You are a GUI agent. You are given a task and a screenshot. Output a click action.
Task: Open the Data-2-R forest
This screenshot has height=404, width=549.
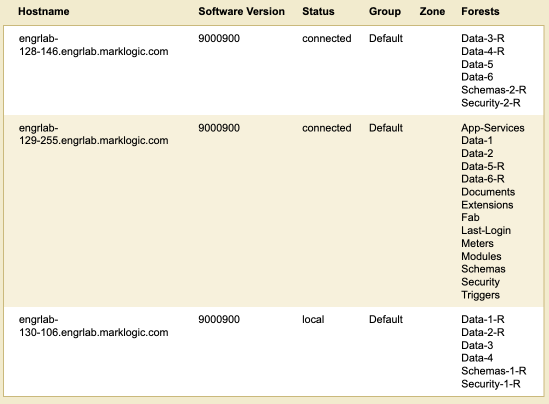coord(483,332)
